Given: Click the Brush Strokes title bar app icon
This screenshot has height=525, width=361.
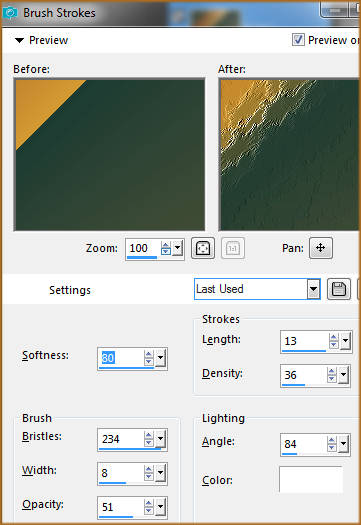Looking at the screenshot, I should click(x=10, y=13).
